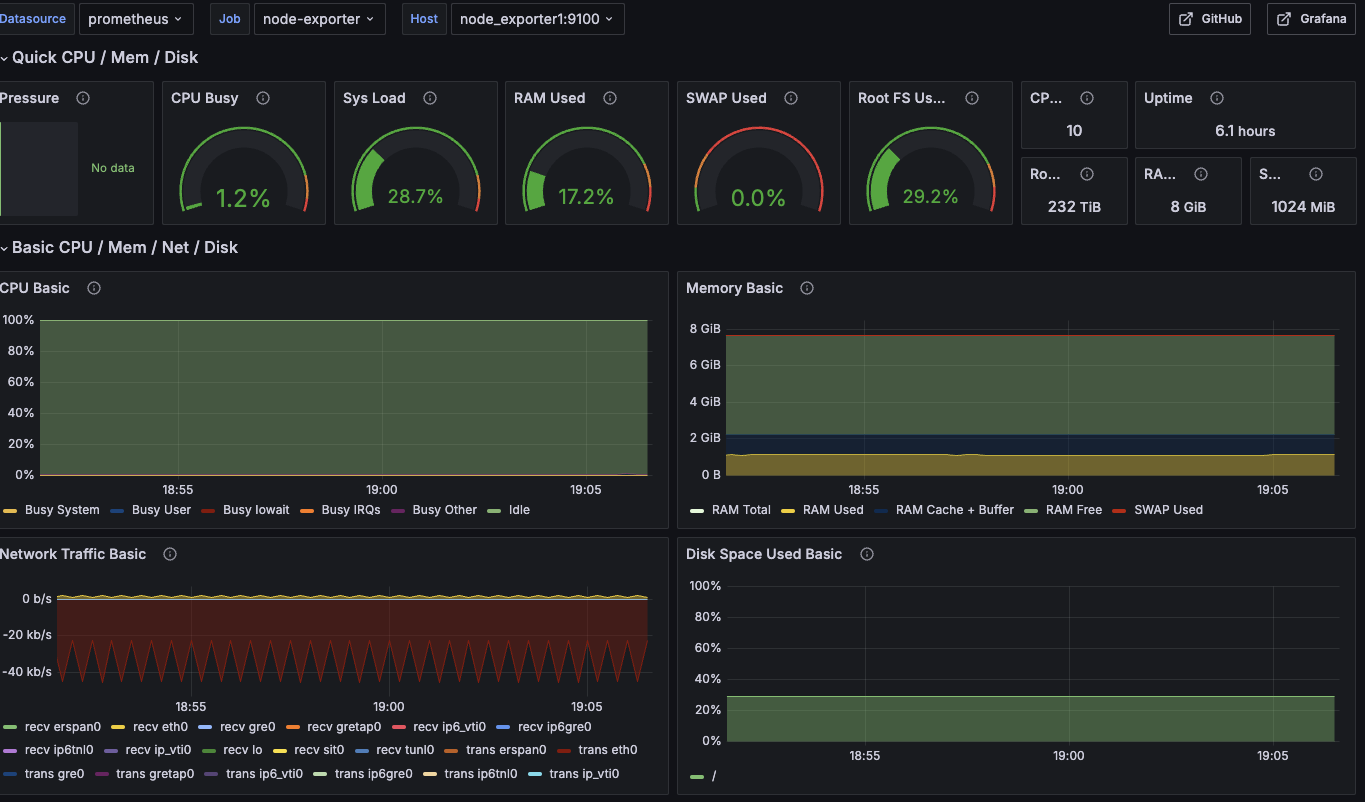The height and width of the screenshot is (802, 1365).
Task: Click the No data text in Pressure panel
Action: (113, 168)
